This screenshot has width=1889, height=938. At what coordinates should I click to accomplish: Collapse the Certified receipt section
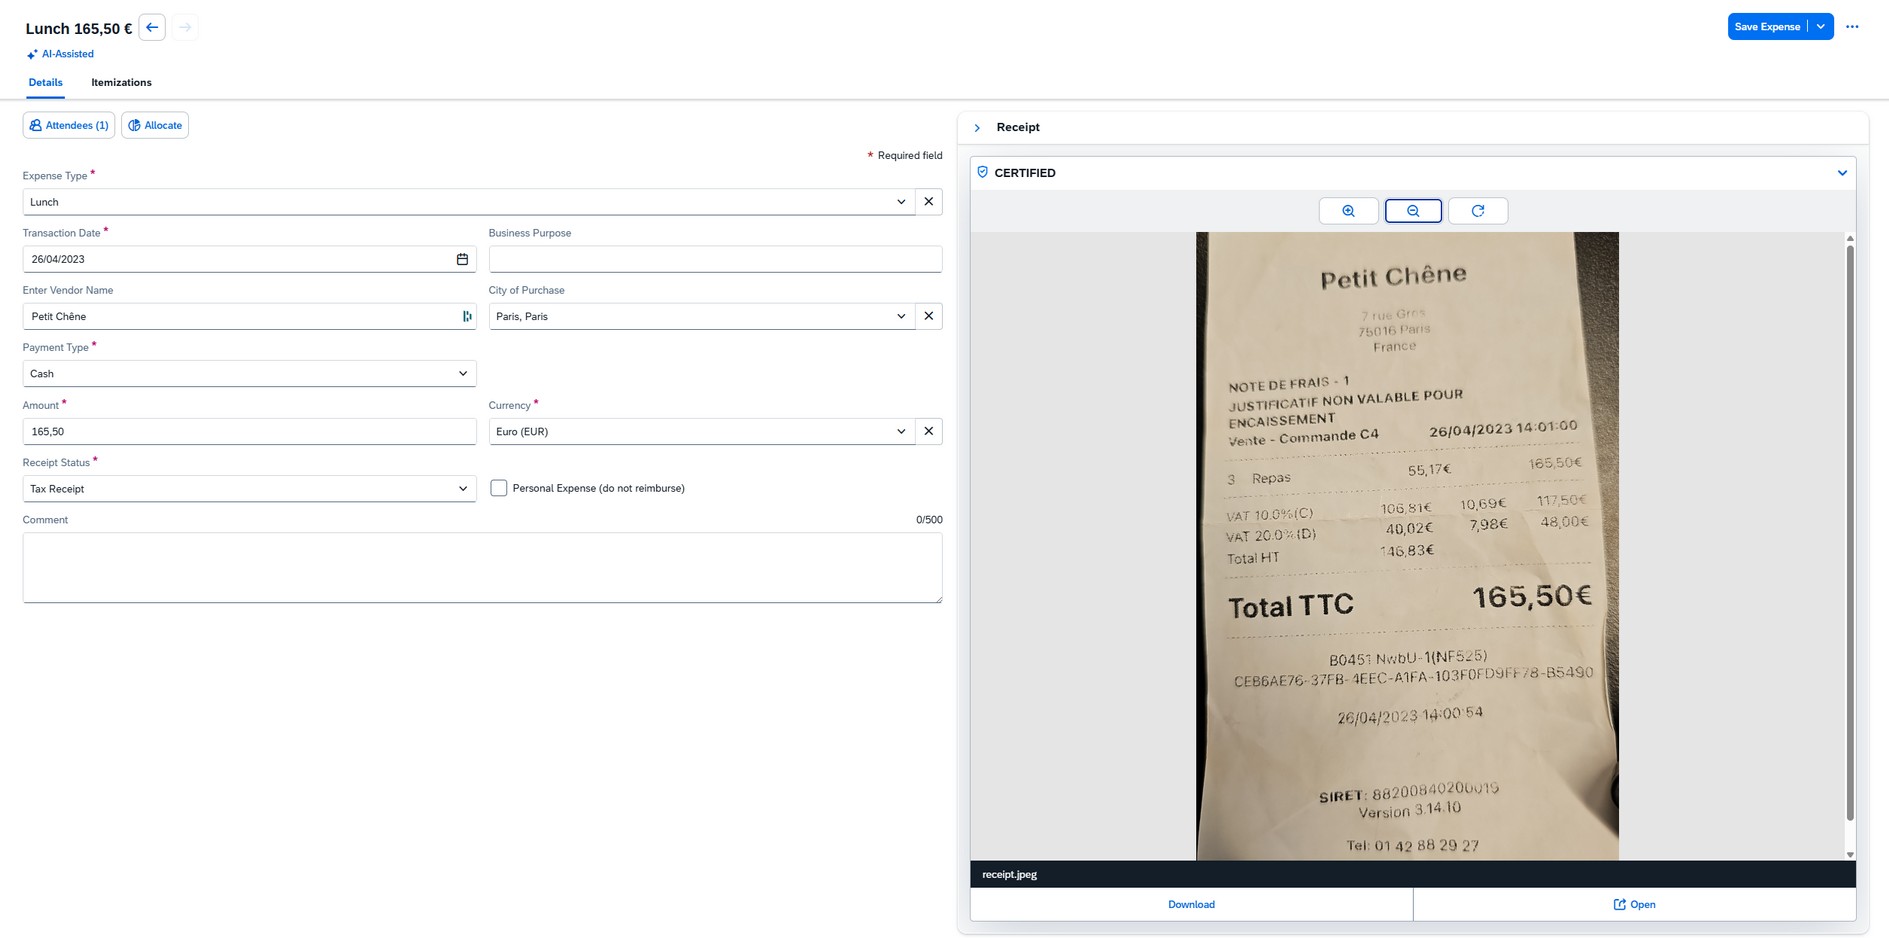click(x=1842, y=173)
